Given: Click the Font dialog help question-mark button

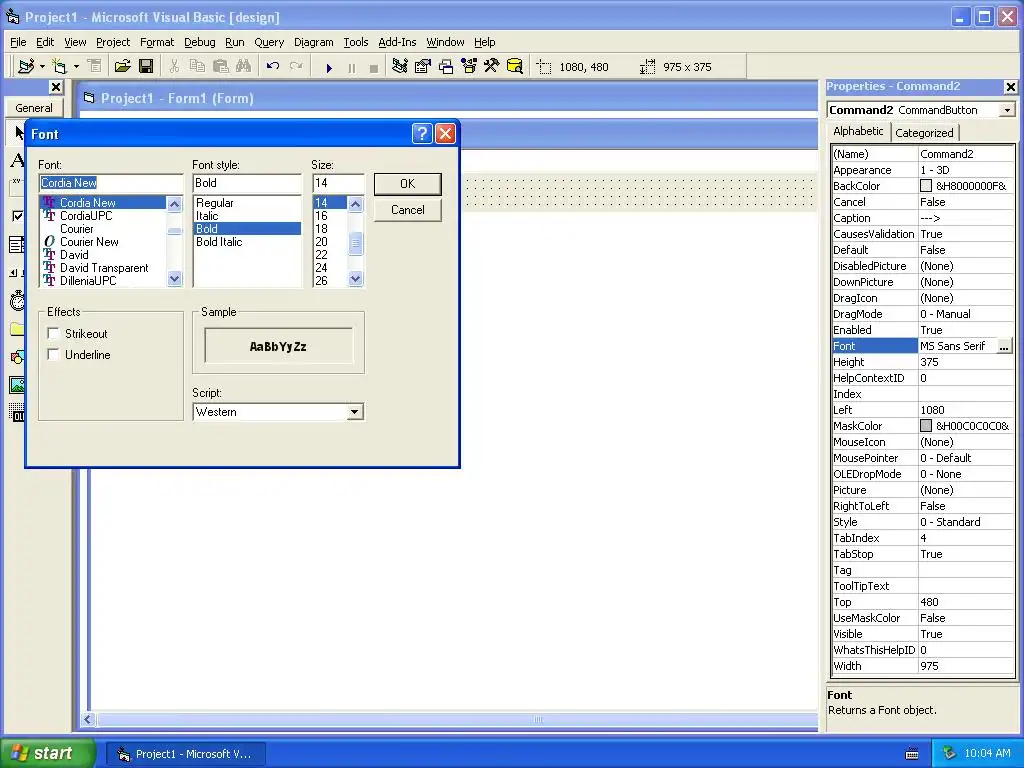Looking at the screenshot, I should tap(423, 134).
